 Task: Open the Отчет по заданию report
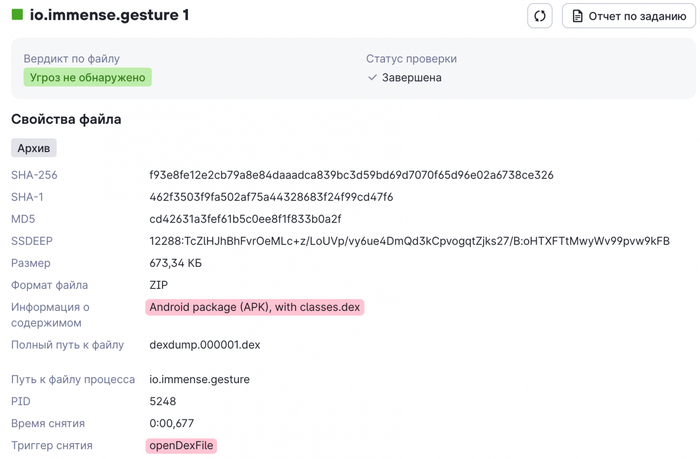tap(629, 16)
